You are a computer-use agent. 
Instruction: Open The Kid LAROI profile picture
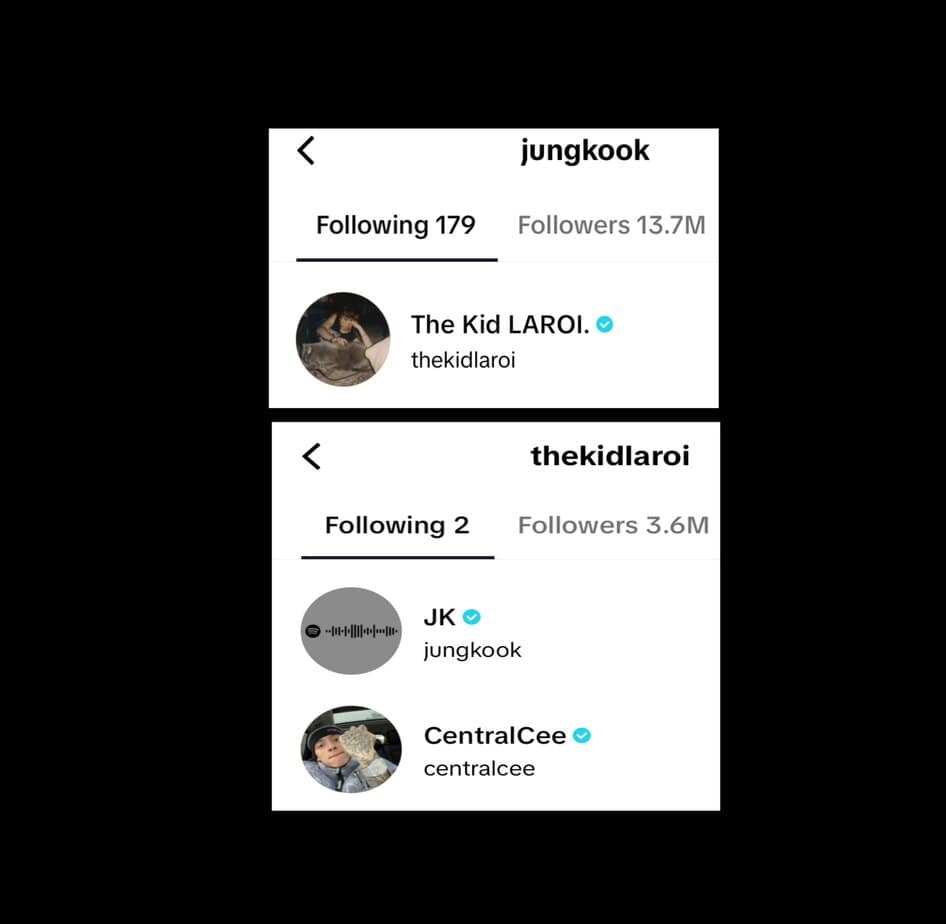pyautogui.click(x=343, y=339)
